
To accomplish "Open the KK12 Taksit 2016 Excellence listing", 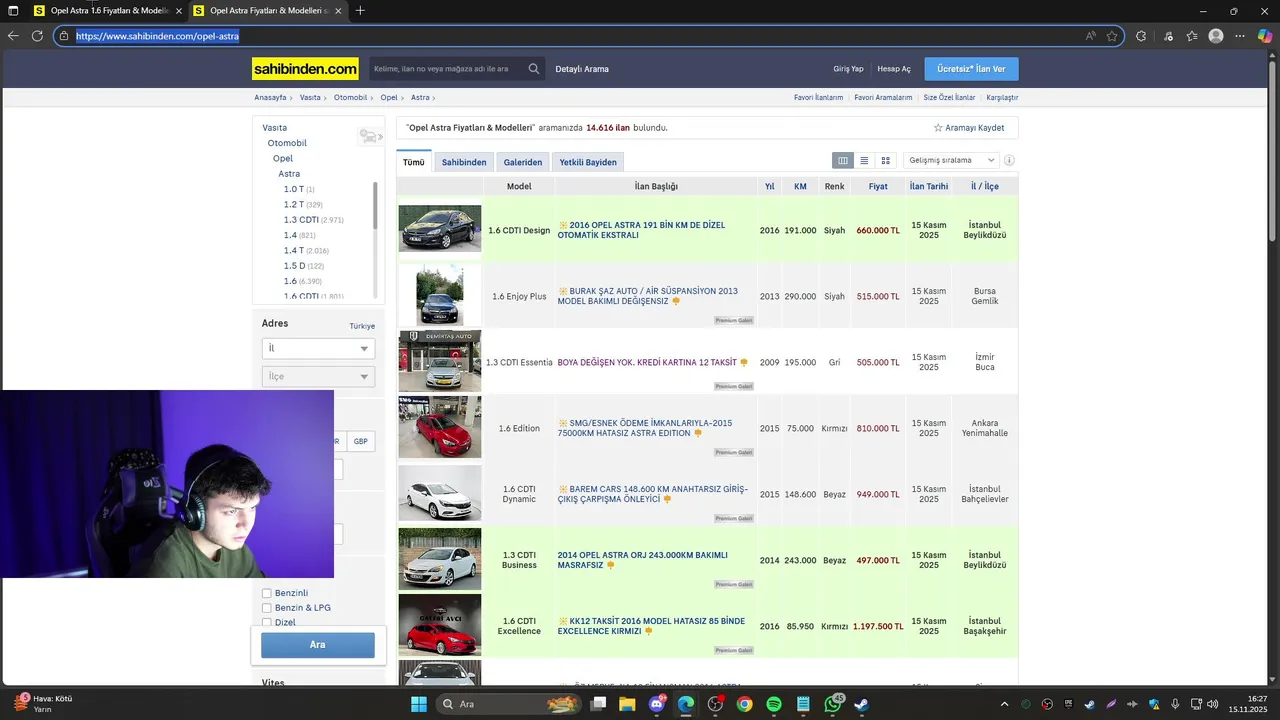I will point(651,626).
